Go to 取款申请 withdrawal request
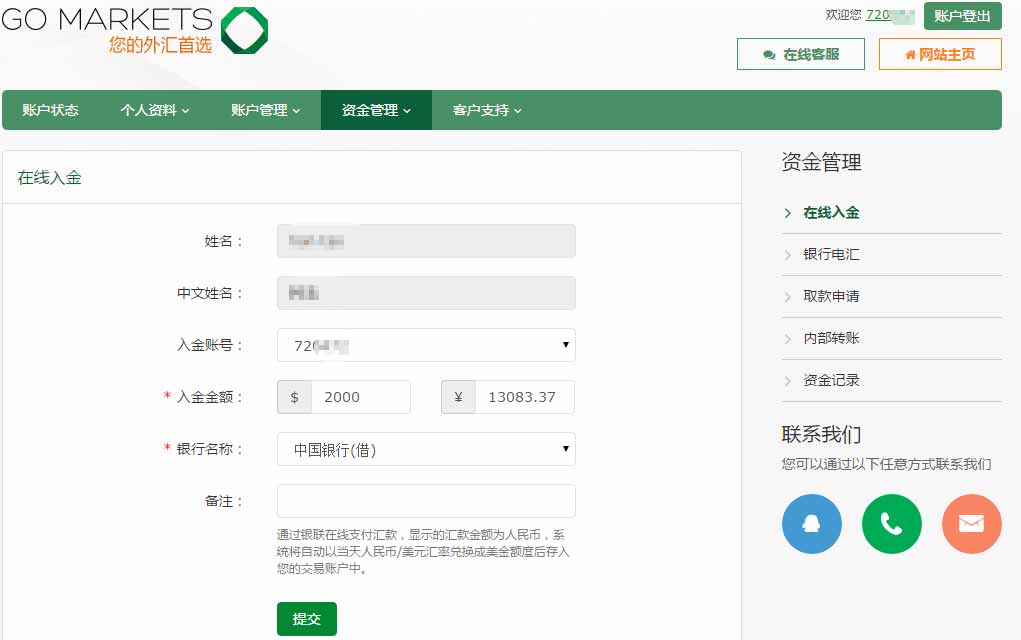 (831, 296)
